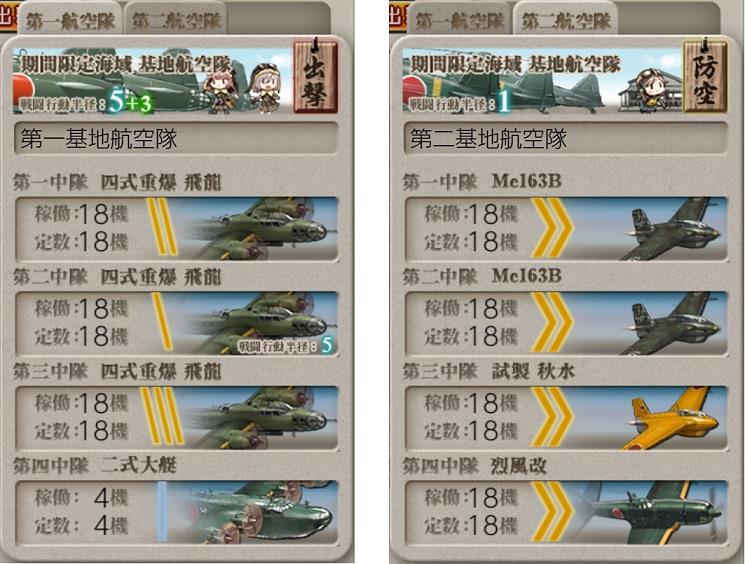Image resolution: width=745 pixels, height=564 pixels.
Task: Select 第二航空隊 tab in left panel
Action: pos(175,20)
